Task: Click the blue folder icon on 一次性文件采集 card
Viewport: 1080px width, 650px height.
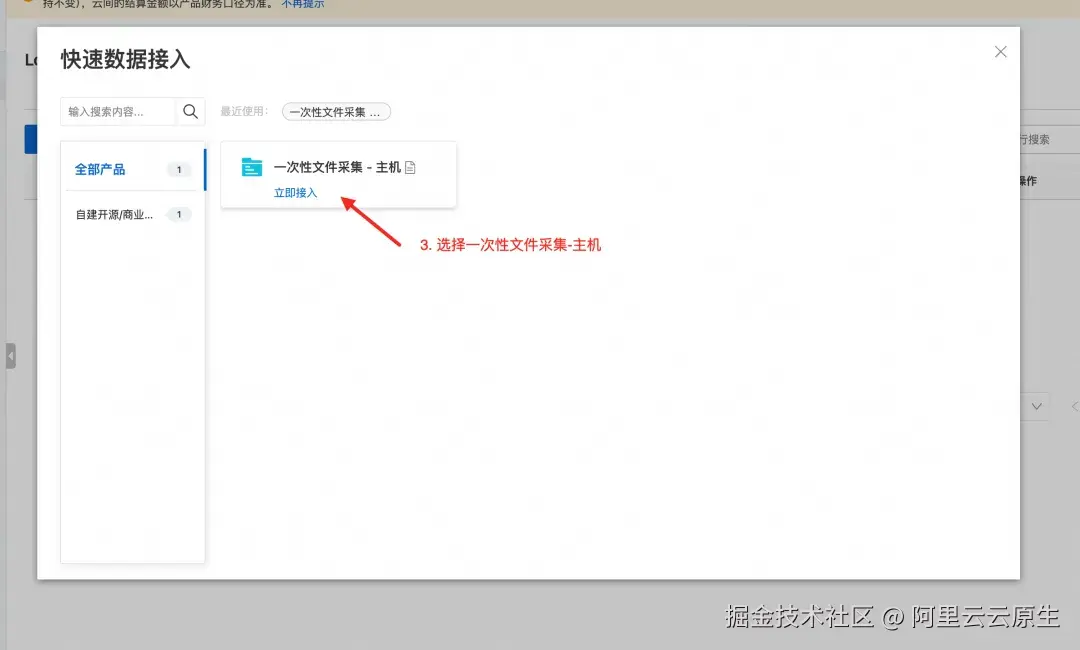Action: (251, 165)
